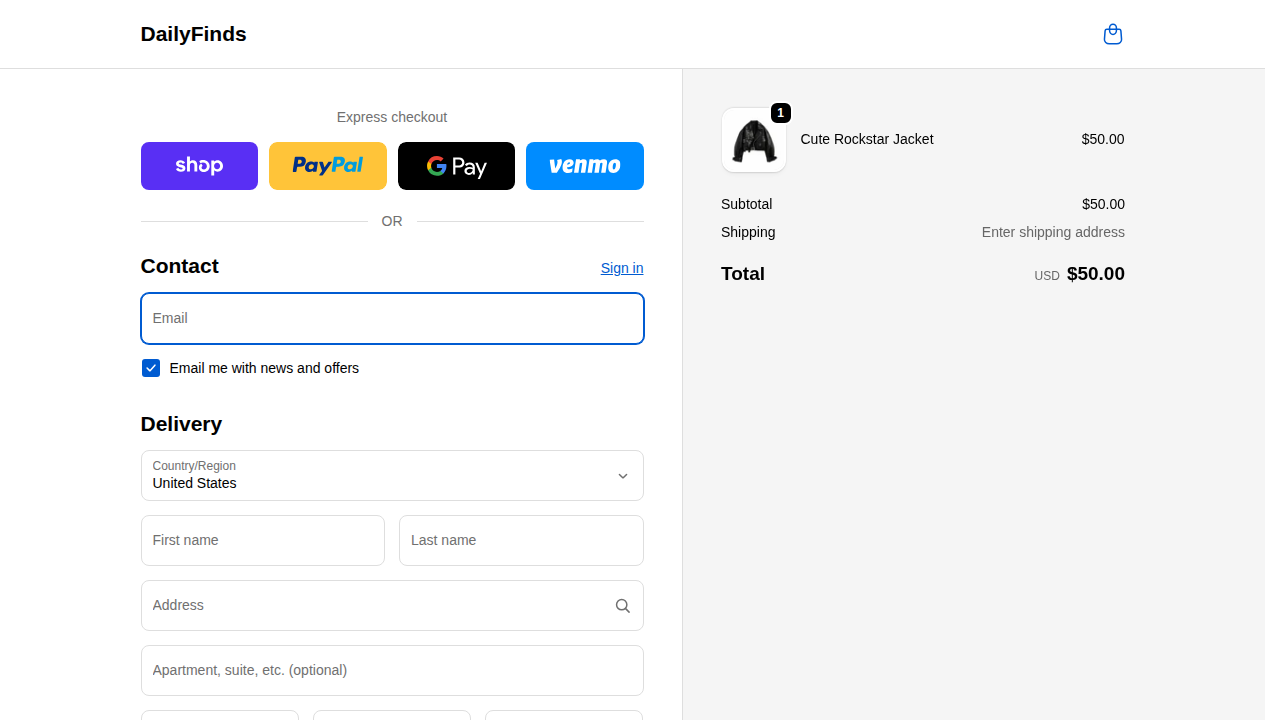Check out using Venmo
The image size is (1280, 720).
pyautogui.click(x=584, y=166)
